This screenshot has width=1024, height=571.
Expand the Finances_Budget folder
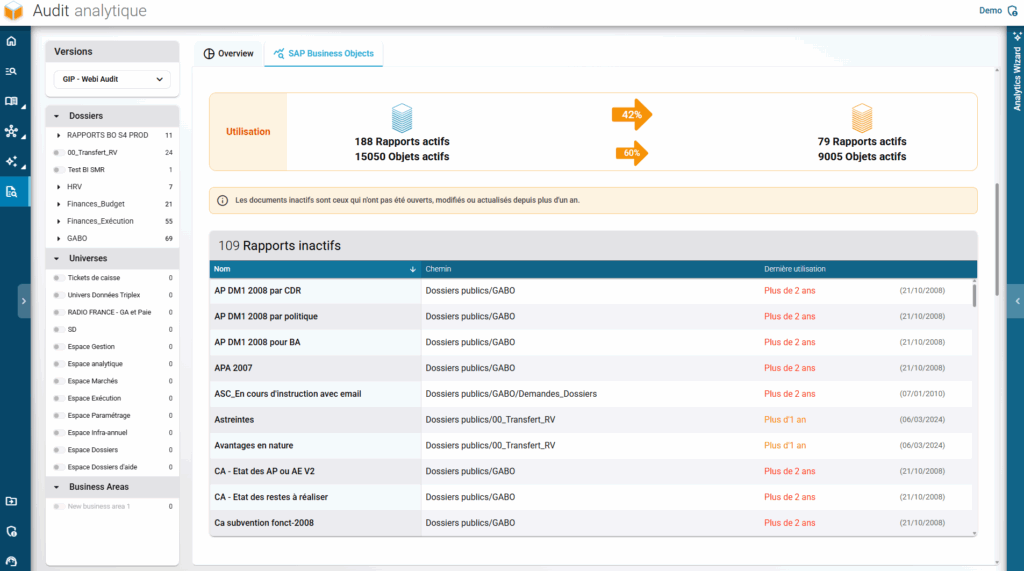tap(58, 204)
